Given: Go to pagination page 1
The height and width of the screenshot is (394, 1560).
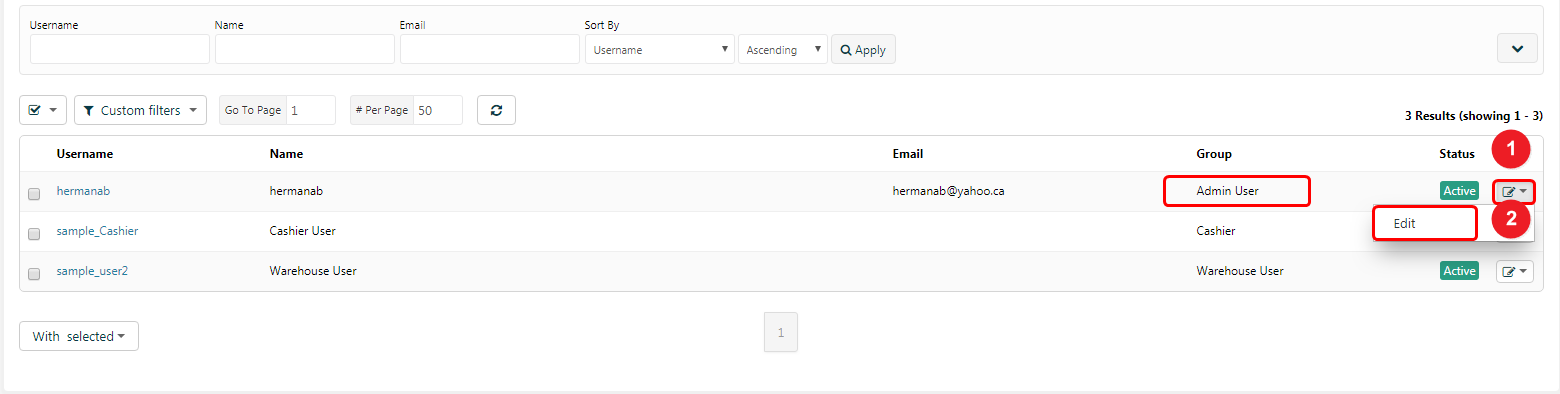Looking at the screenshot, I should 781,332.
